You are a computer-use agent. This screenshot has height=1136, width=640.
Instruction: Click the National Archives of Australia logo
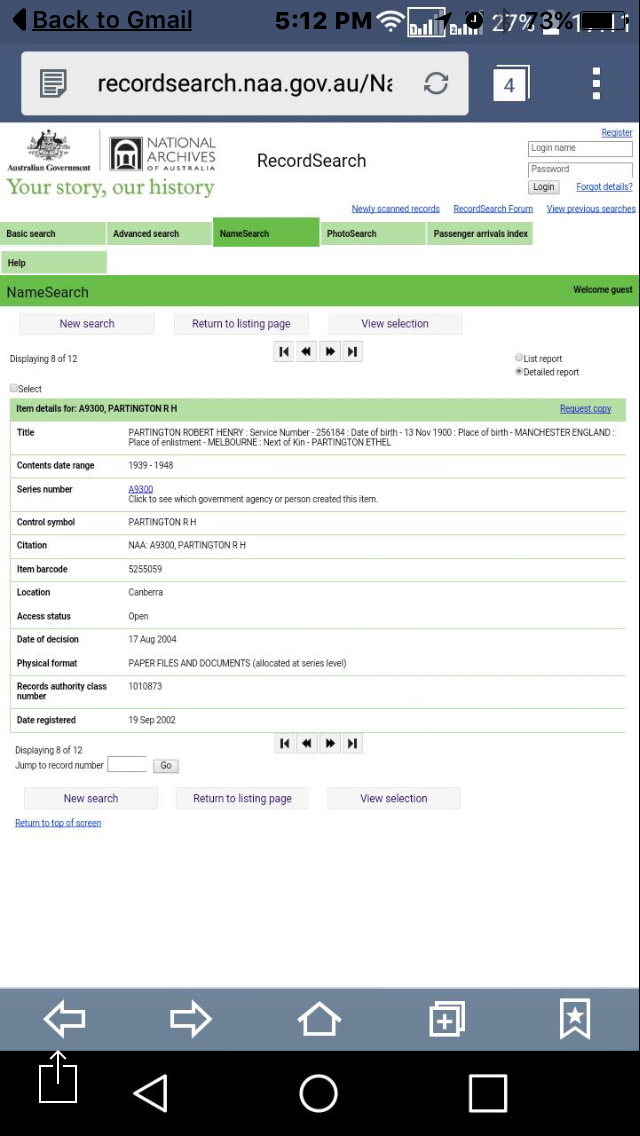[x=163, y=153]
